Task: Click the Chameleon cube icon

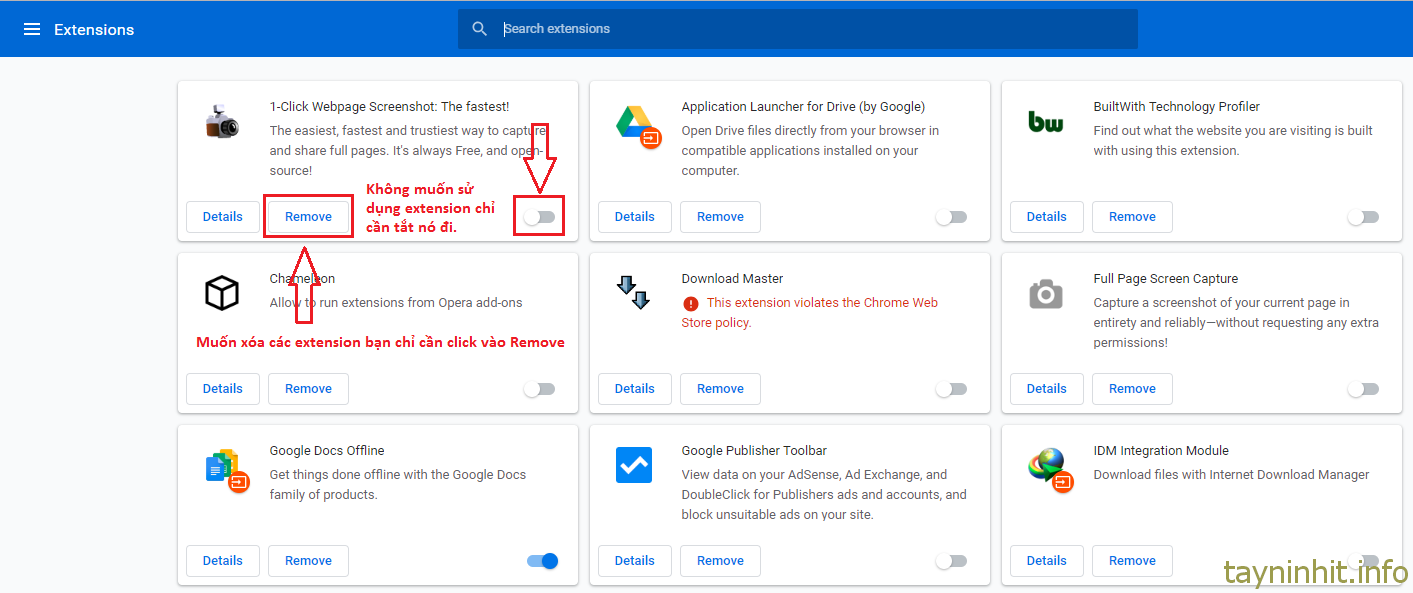Action: click(222, 293)
